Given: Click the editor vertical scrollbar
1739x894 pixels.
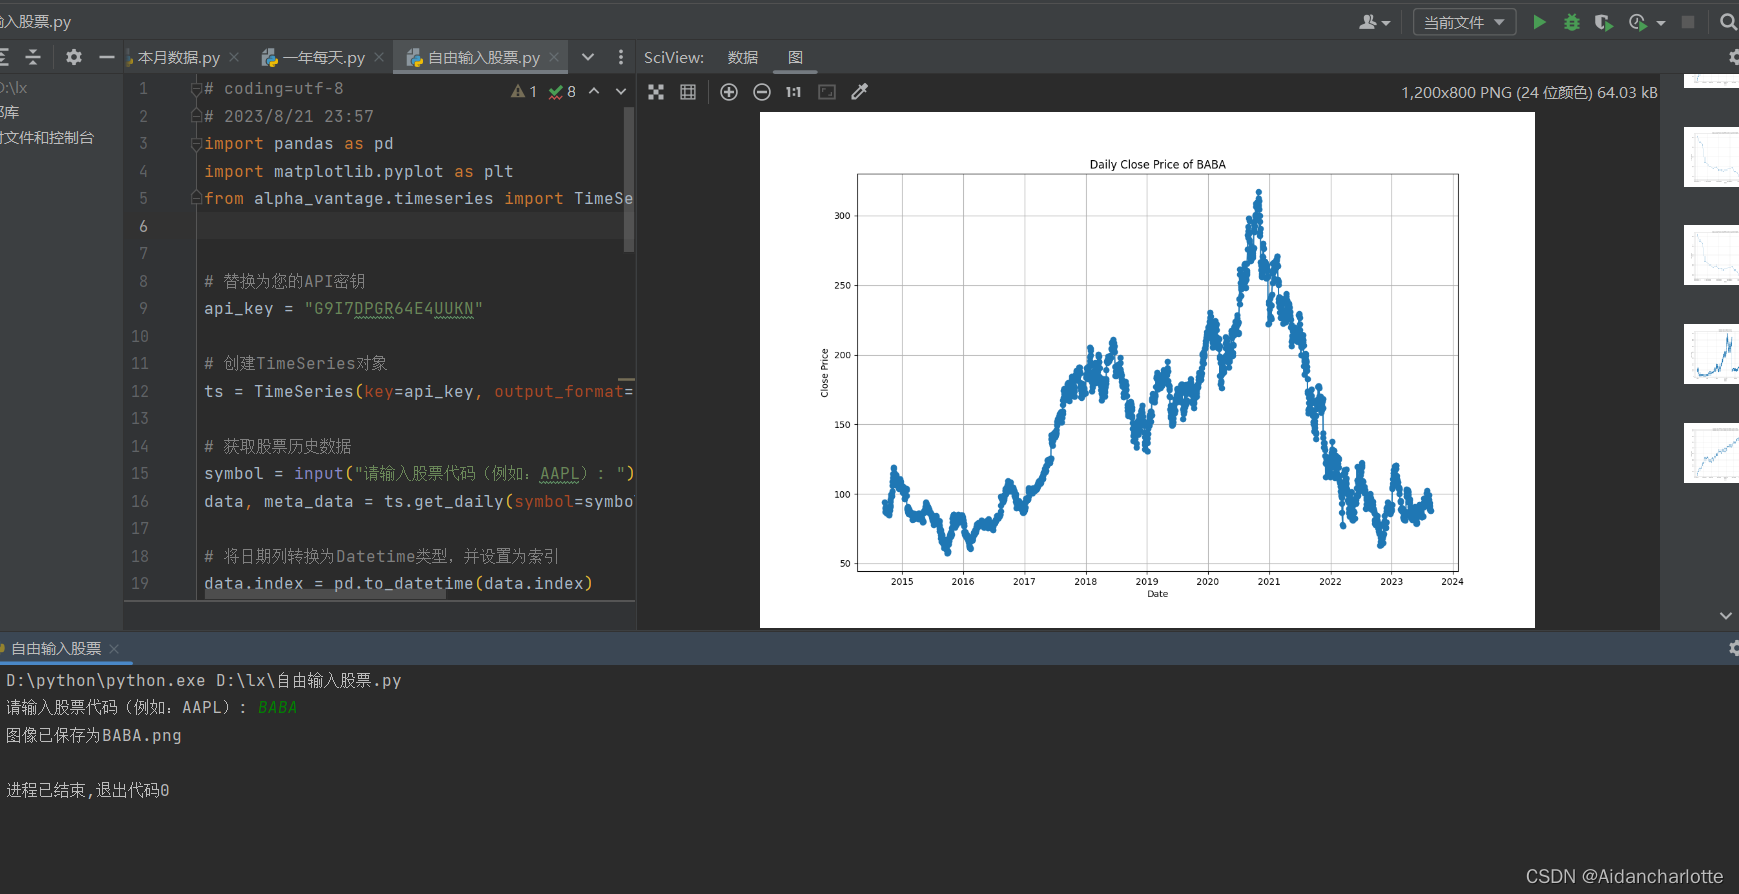Looking at the screenshot, I should pyautogui.click(x=629, y=180).
